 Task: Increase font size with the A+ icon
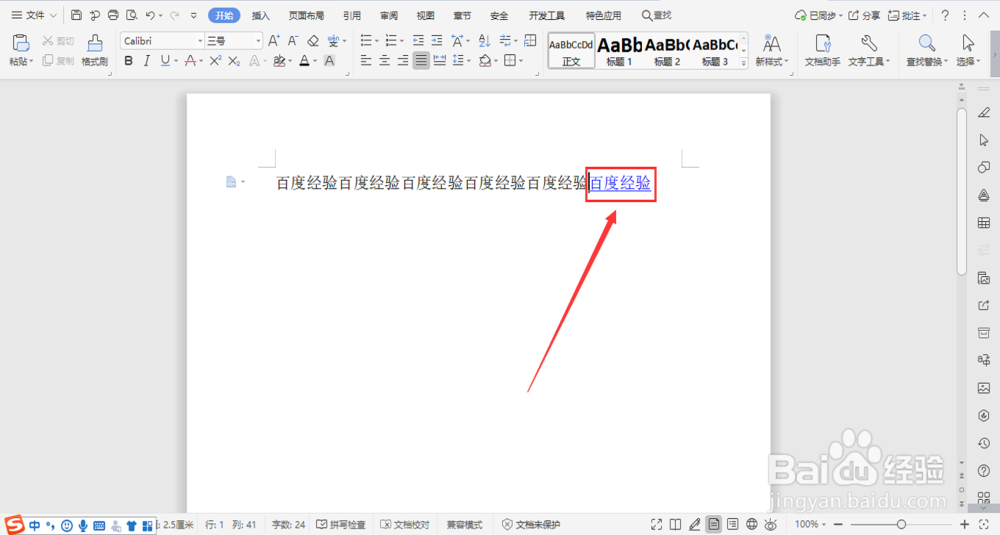point(274,41)
